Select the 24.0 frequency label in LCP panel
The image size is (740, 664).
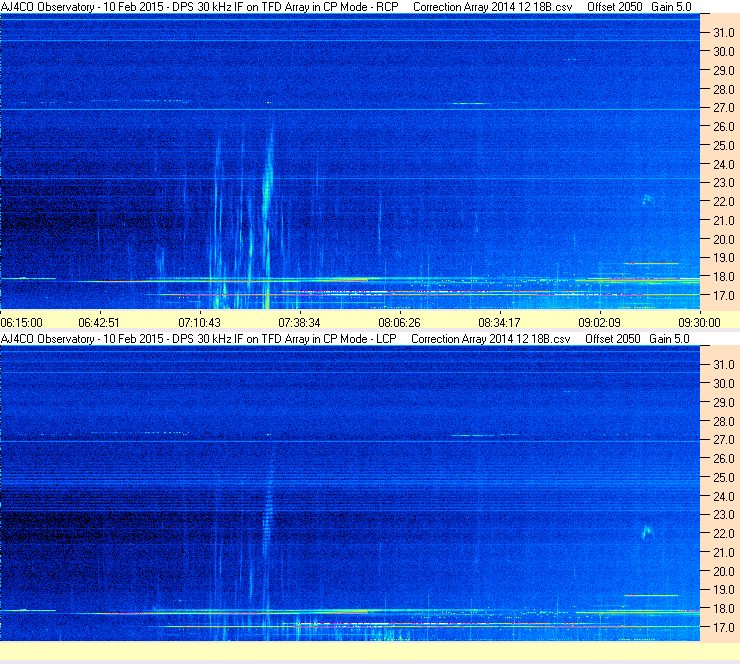(x=724, y=496)
